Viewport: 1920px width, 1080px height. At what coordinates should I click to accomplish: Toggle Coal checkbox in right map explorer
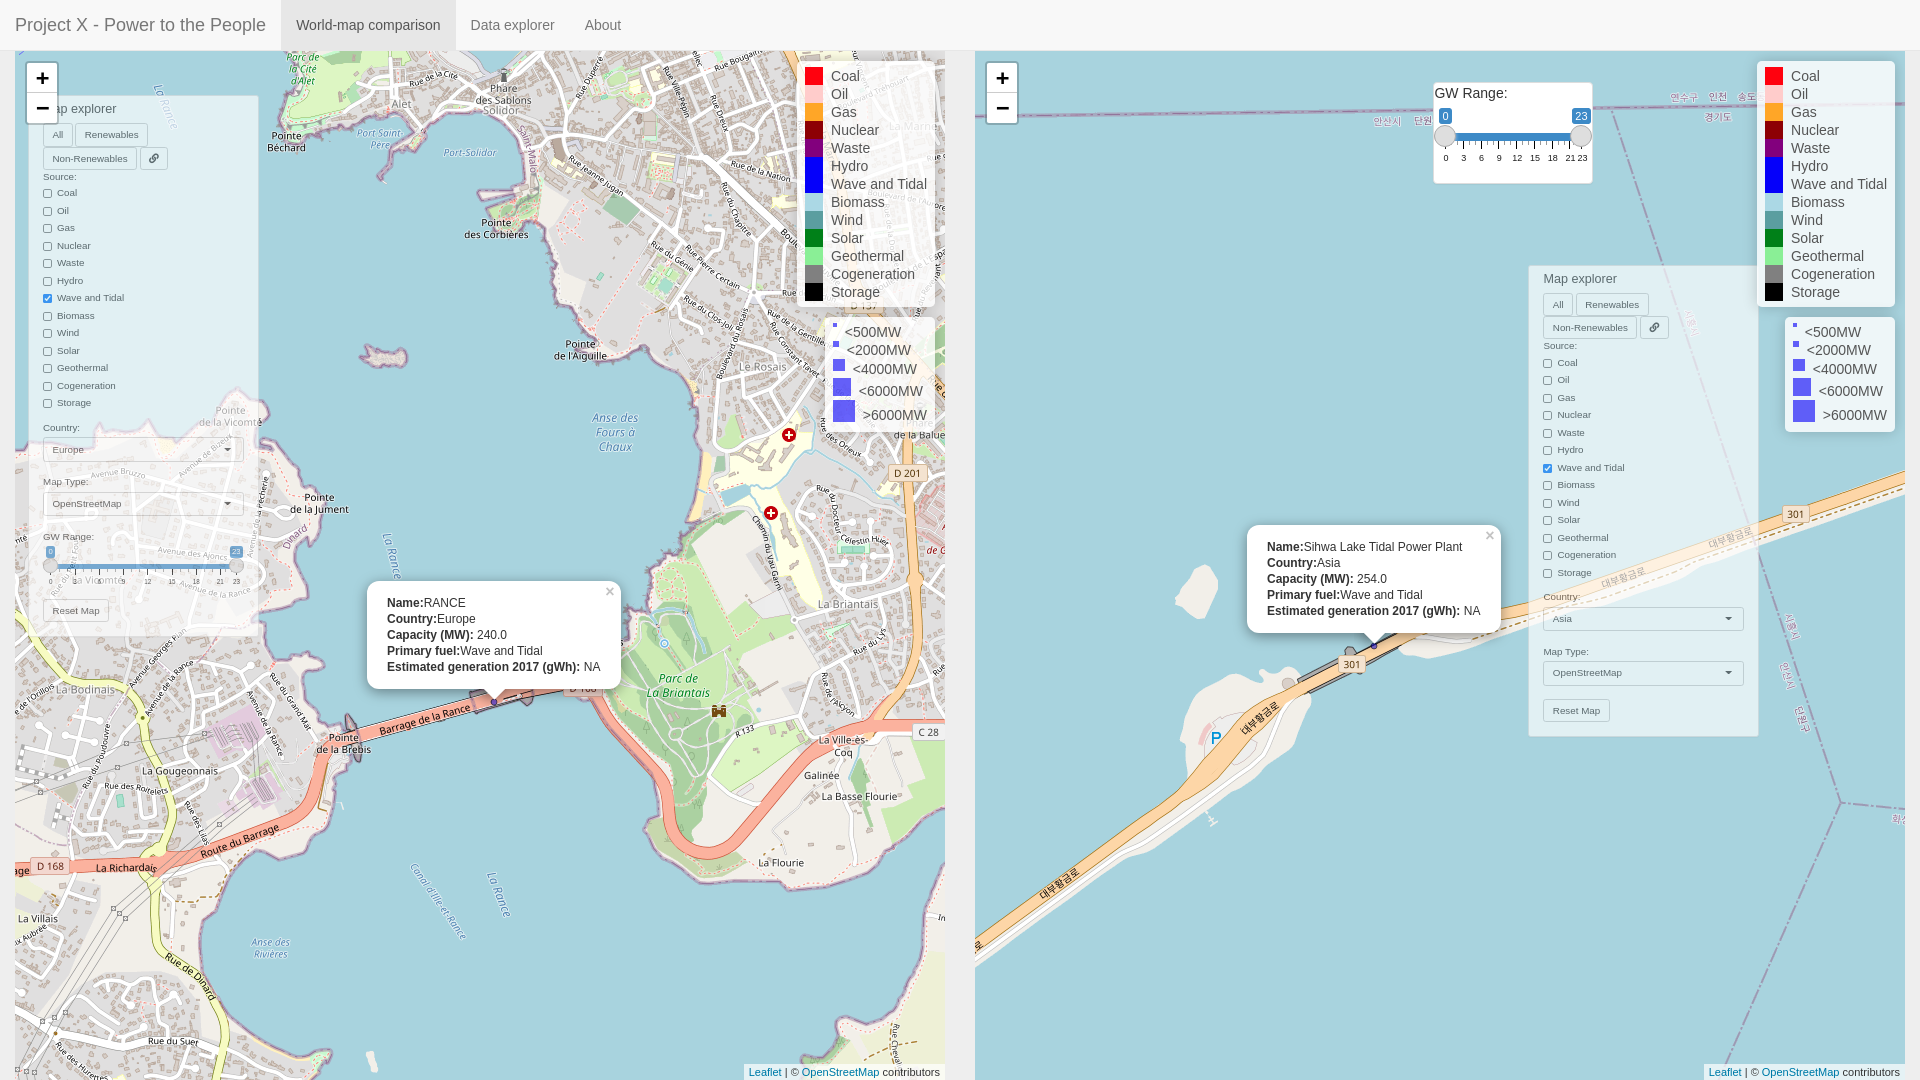(x=1547, y=364)
